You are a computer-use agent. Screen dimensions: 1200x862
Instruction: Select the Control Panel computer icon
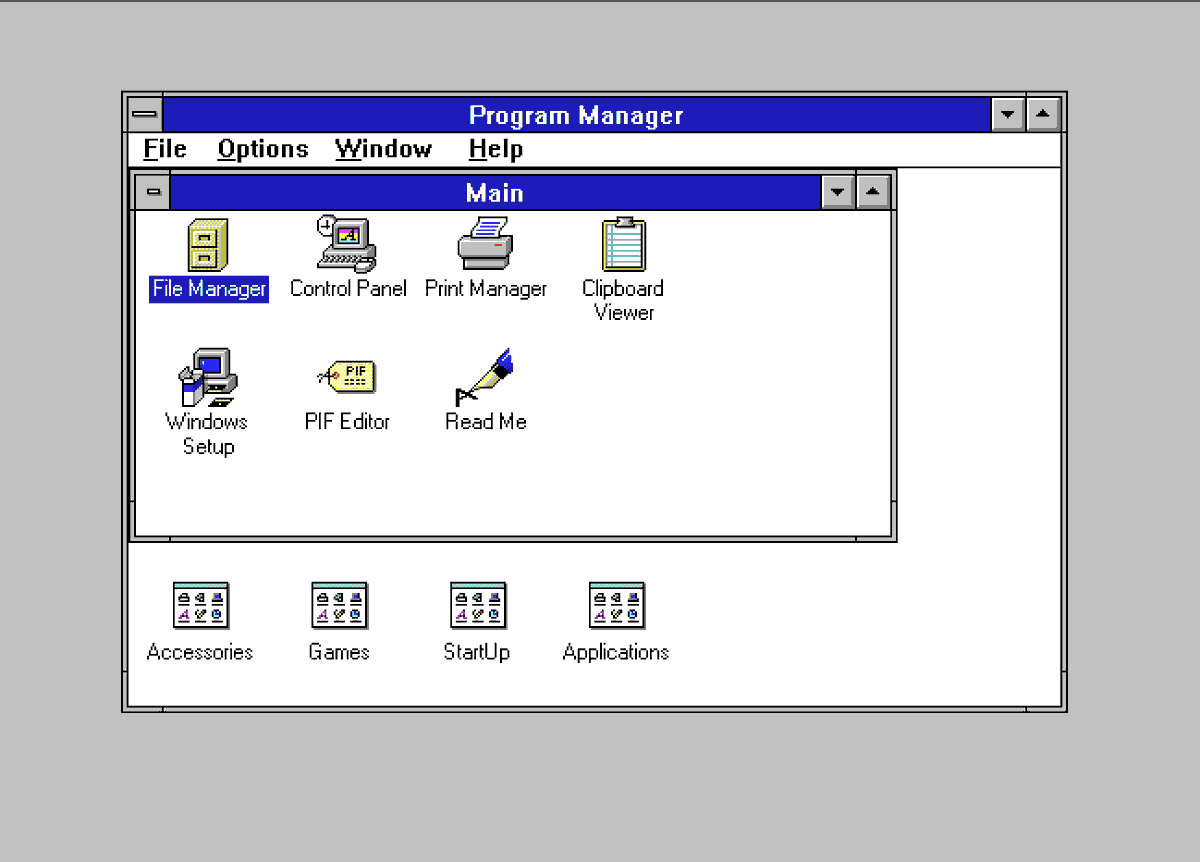(346, 244)
